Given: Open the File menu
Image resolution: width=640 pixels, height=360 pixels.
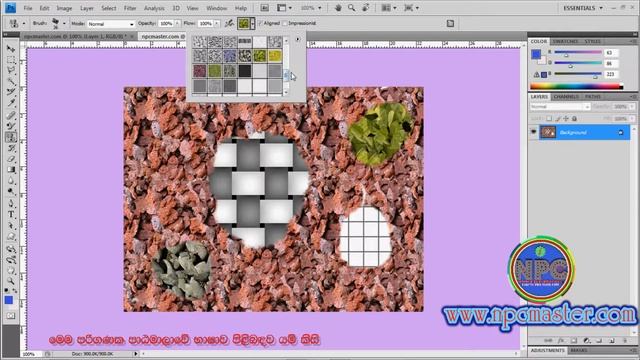Looking at the screenshot, I should click(28, 8).
